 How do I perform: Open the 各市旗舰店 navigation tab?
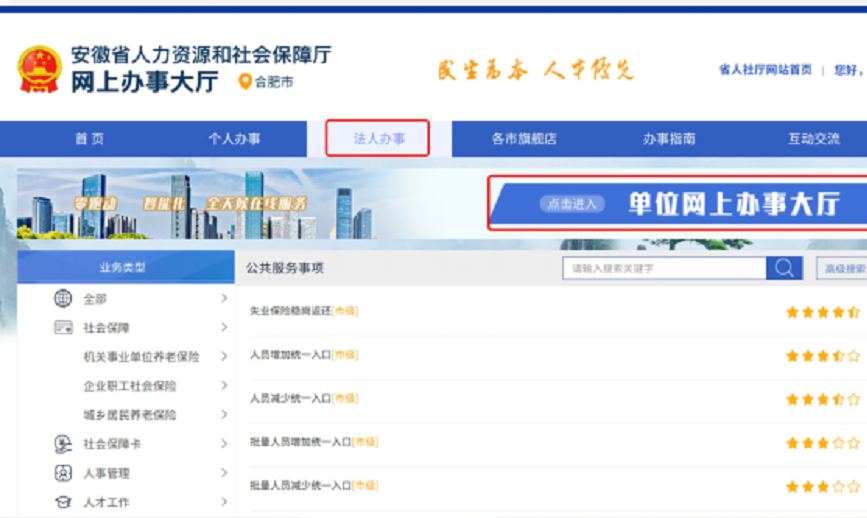[524, 139]
